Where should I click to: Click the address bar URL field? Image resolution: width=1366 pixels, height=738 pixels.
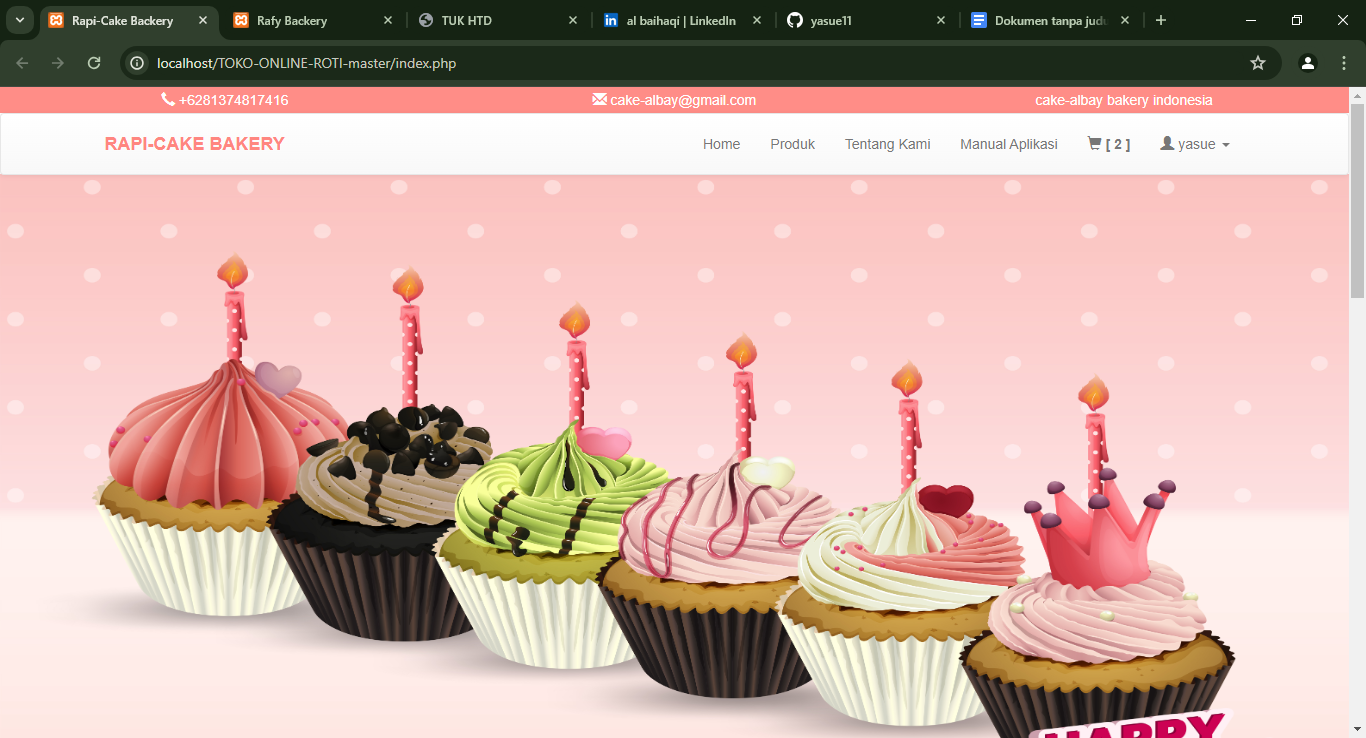point(700,63)
